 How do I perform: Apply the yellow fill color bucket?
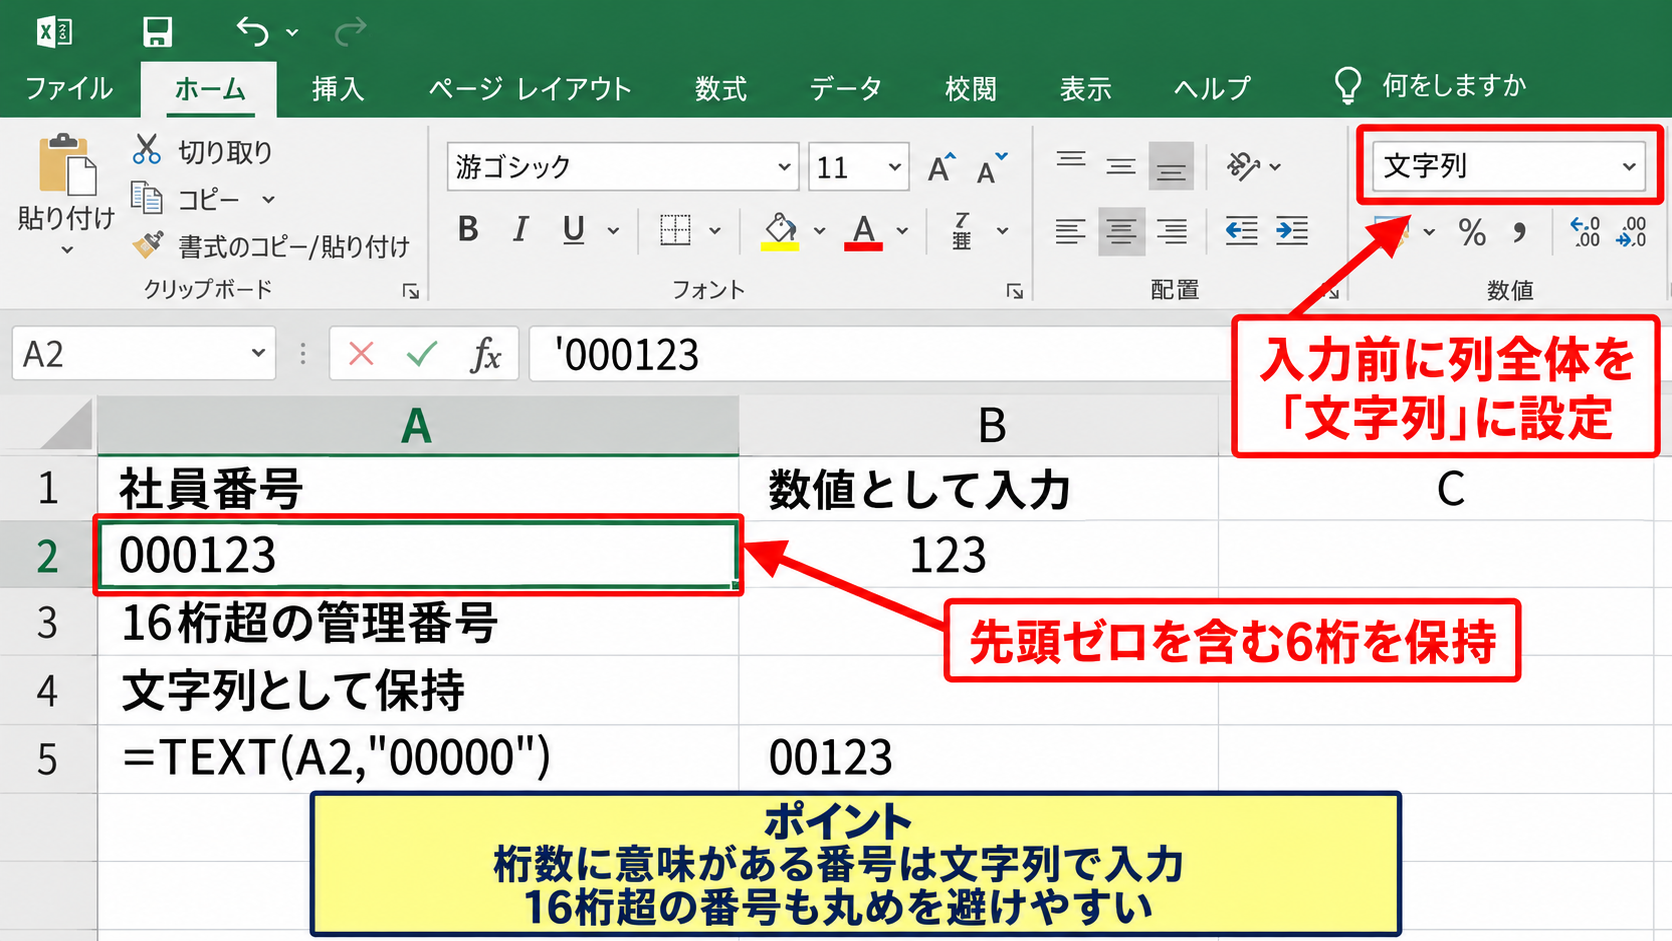click(780, 232)
